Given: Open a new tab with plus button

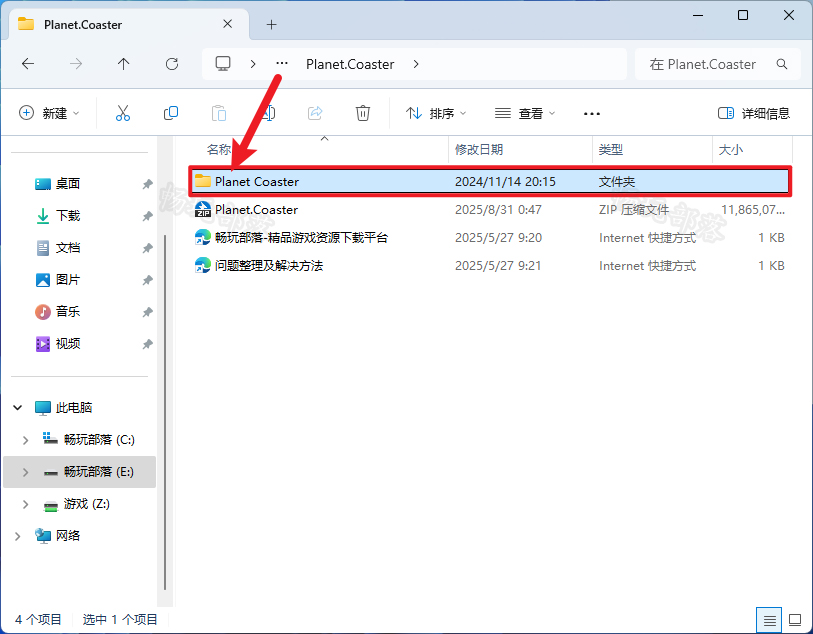Looking at the screenshot, I should pyautogui.click(x=272, y=24).
